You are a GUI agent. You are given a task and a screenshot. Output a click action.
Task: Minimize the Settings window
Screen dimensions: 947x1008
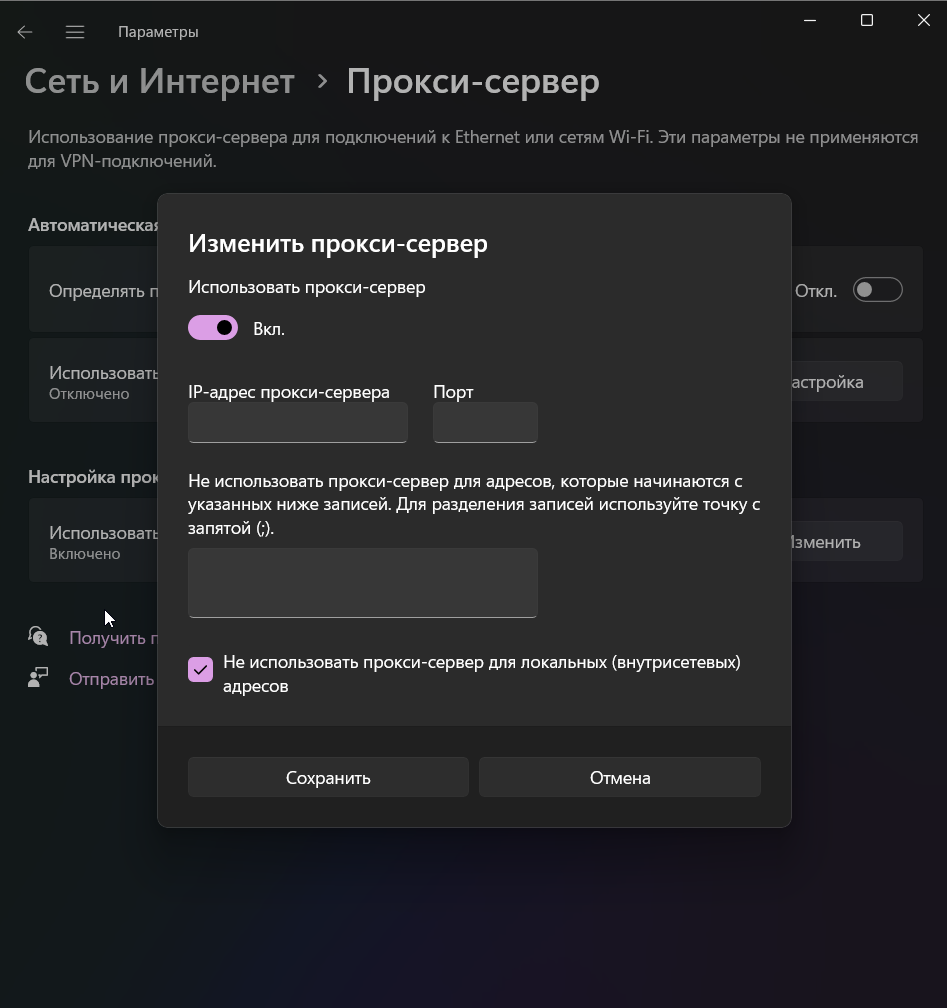(x=810, y=21)
